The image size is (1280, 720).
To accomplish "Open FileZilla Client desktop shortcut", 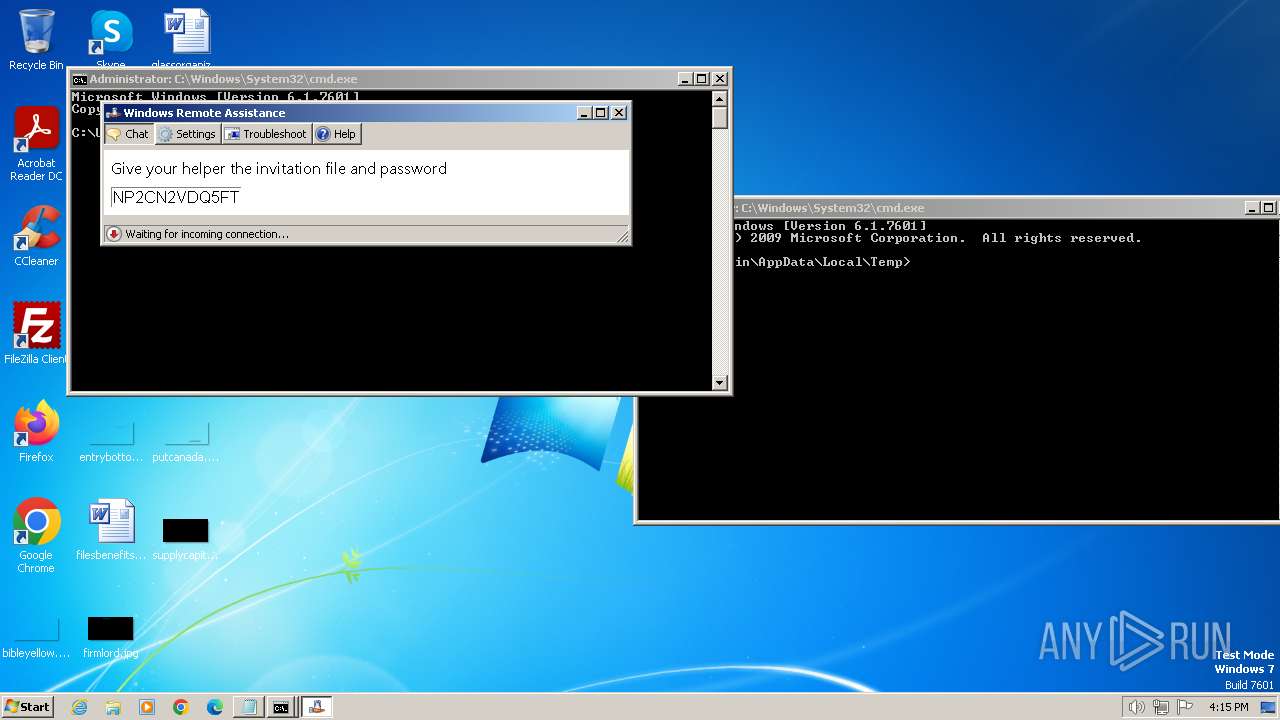I will pyautogui.click(x=36, y=334).
